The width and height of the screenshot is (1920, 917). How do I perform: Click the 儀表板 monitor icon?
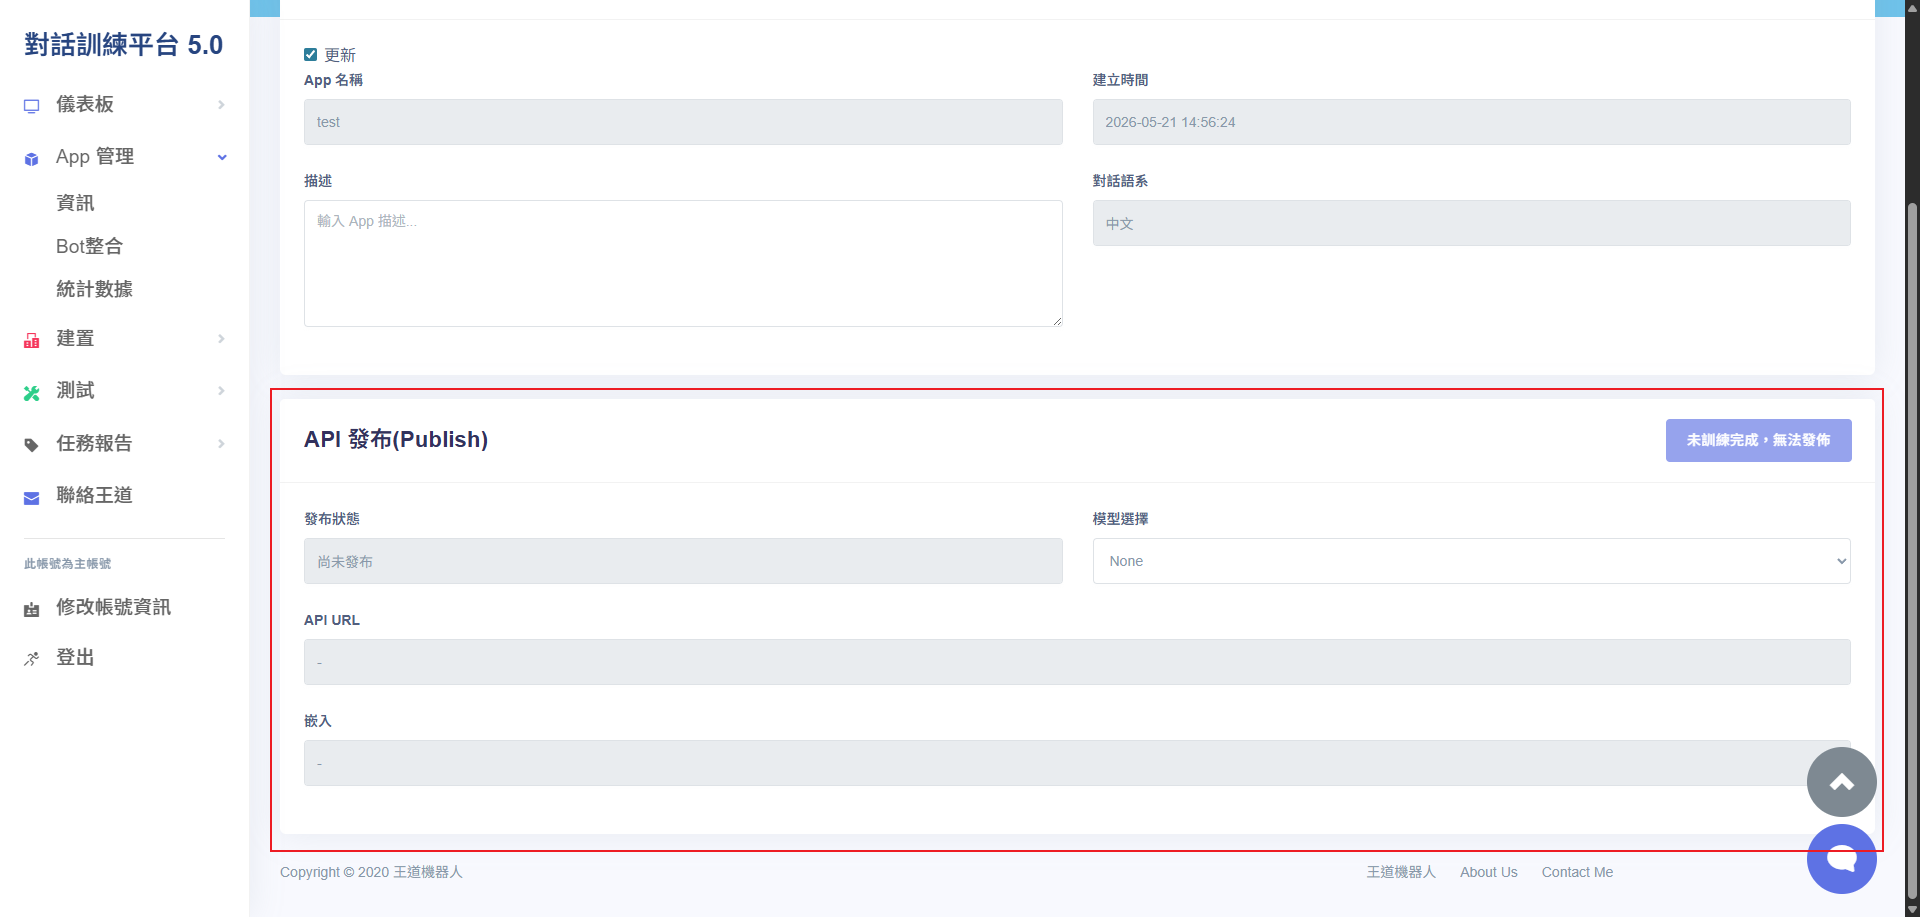pyautogui.click(x=32, y=106)
